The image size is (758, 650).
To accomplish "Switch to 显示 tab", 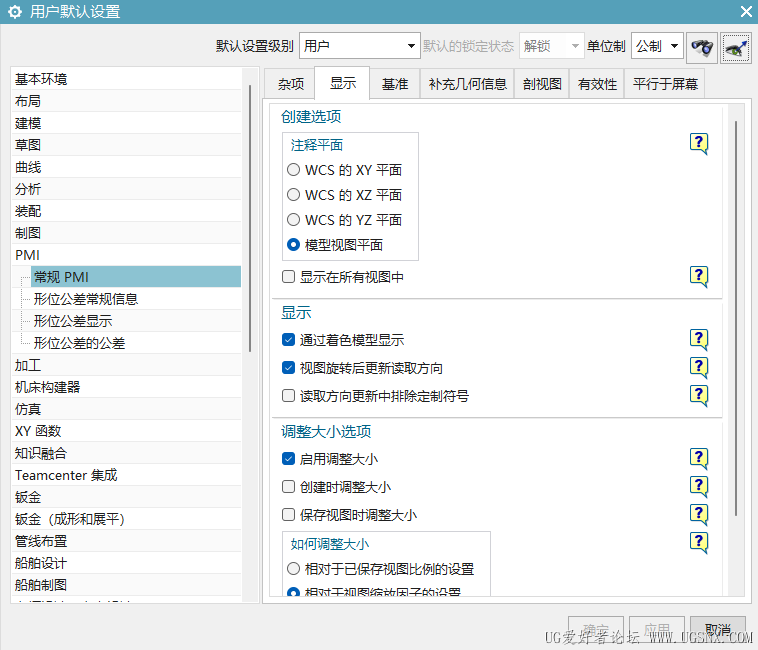I will (343, 83).
